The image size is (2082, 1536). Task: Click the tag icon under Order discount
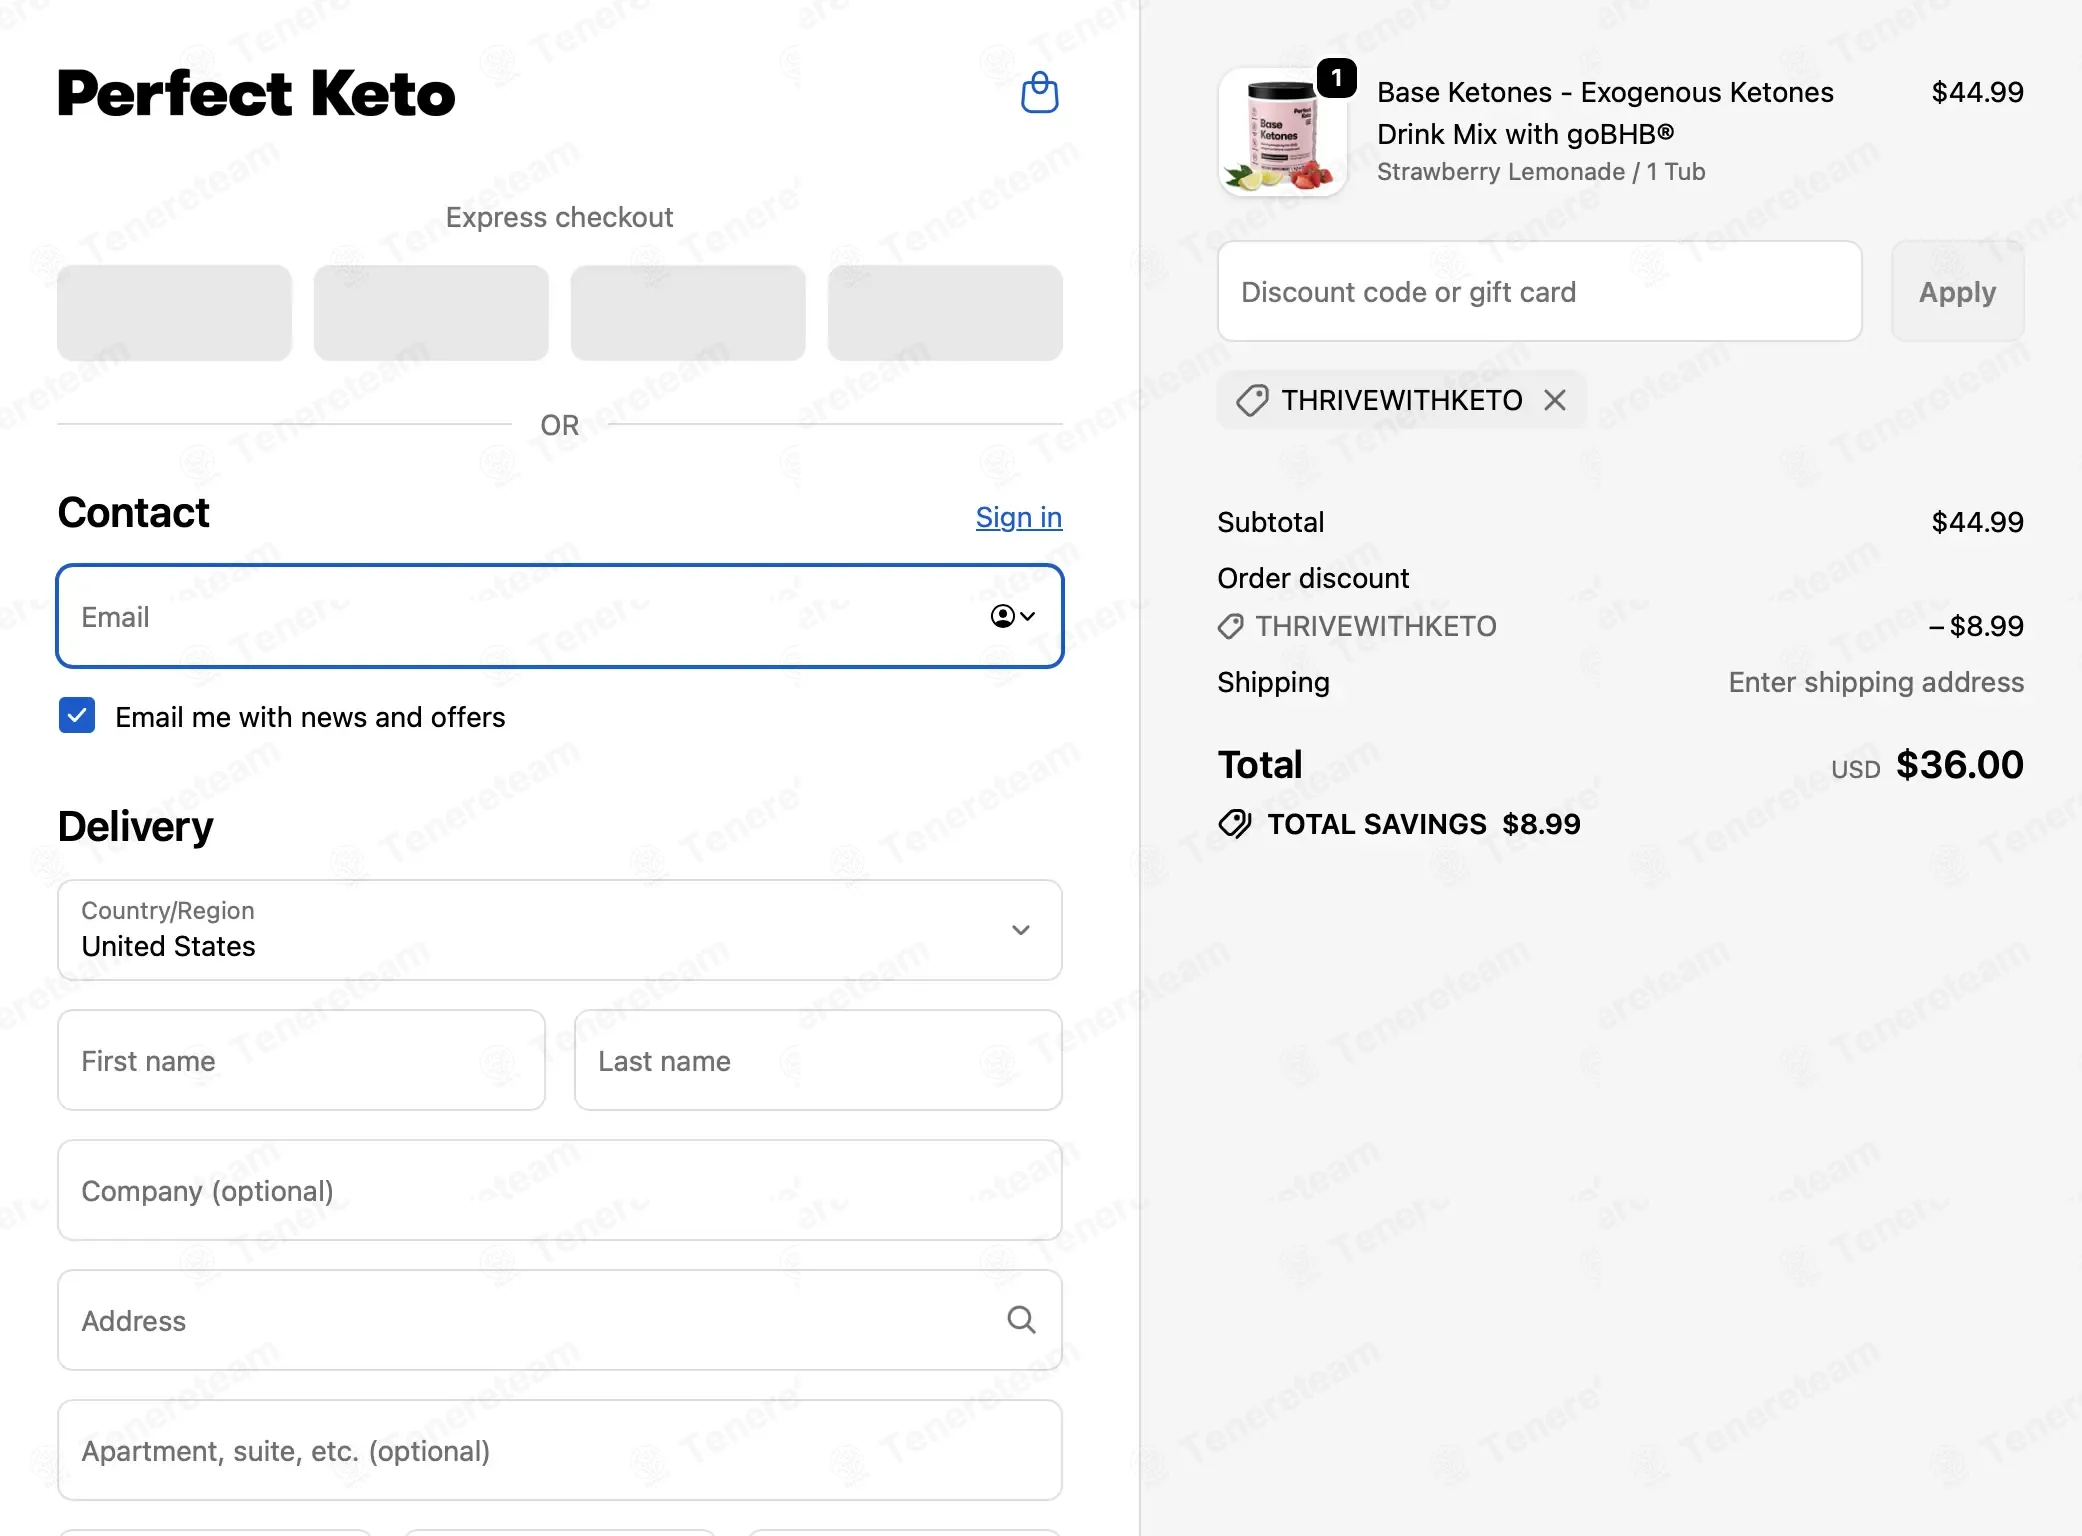pyautogui.click(x=1230, y=626)
